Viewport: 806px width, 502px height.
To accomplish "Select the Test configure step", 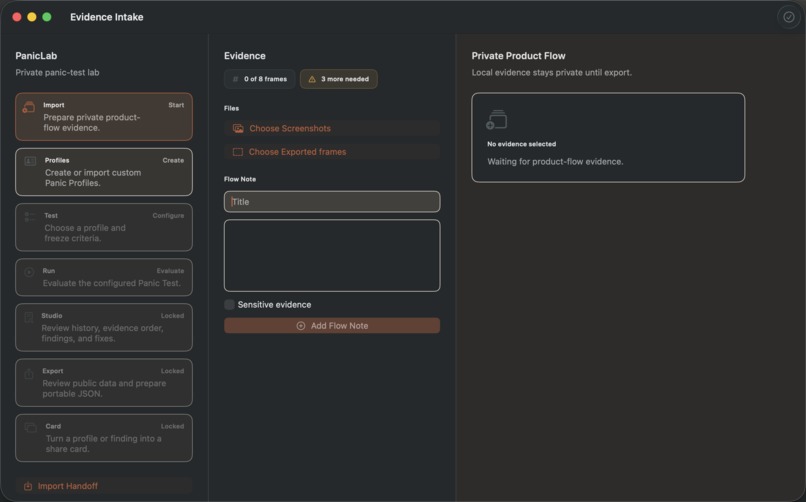I will coord(104,227).
